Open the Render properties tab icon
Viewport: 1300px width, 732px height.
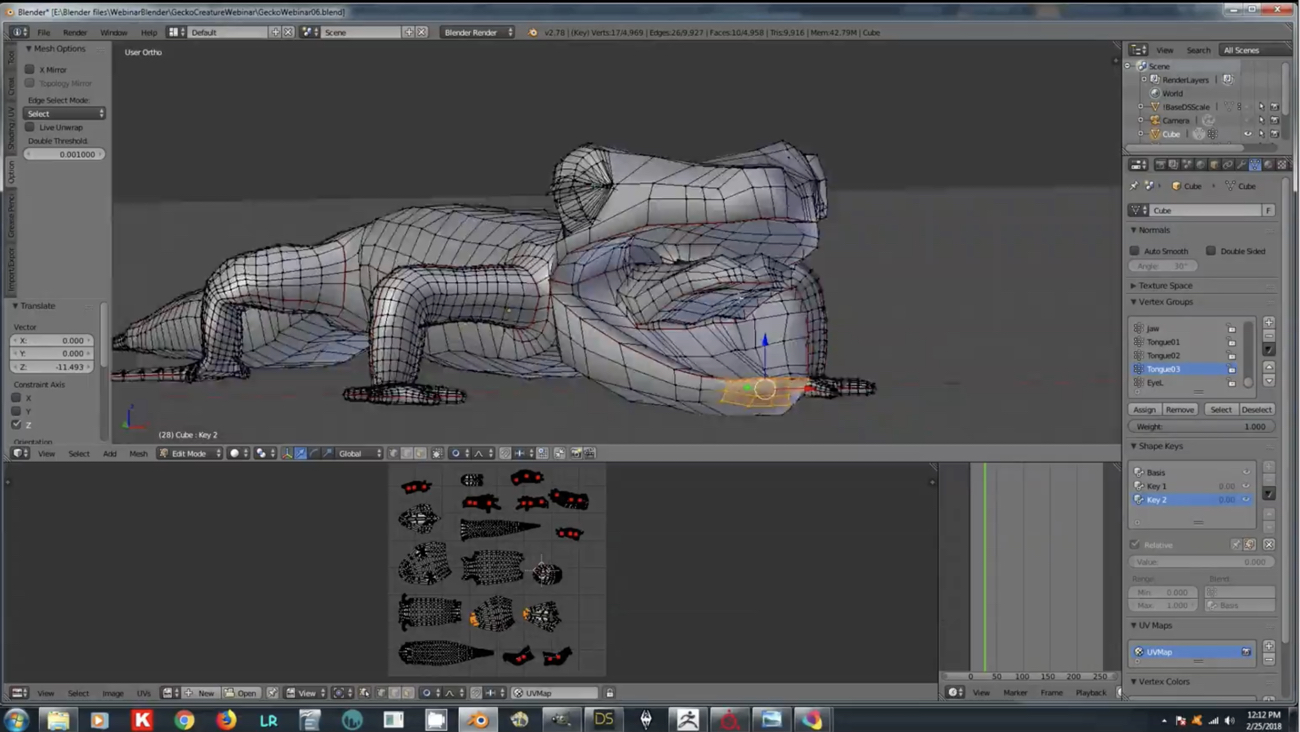[1160, 165]
